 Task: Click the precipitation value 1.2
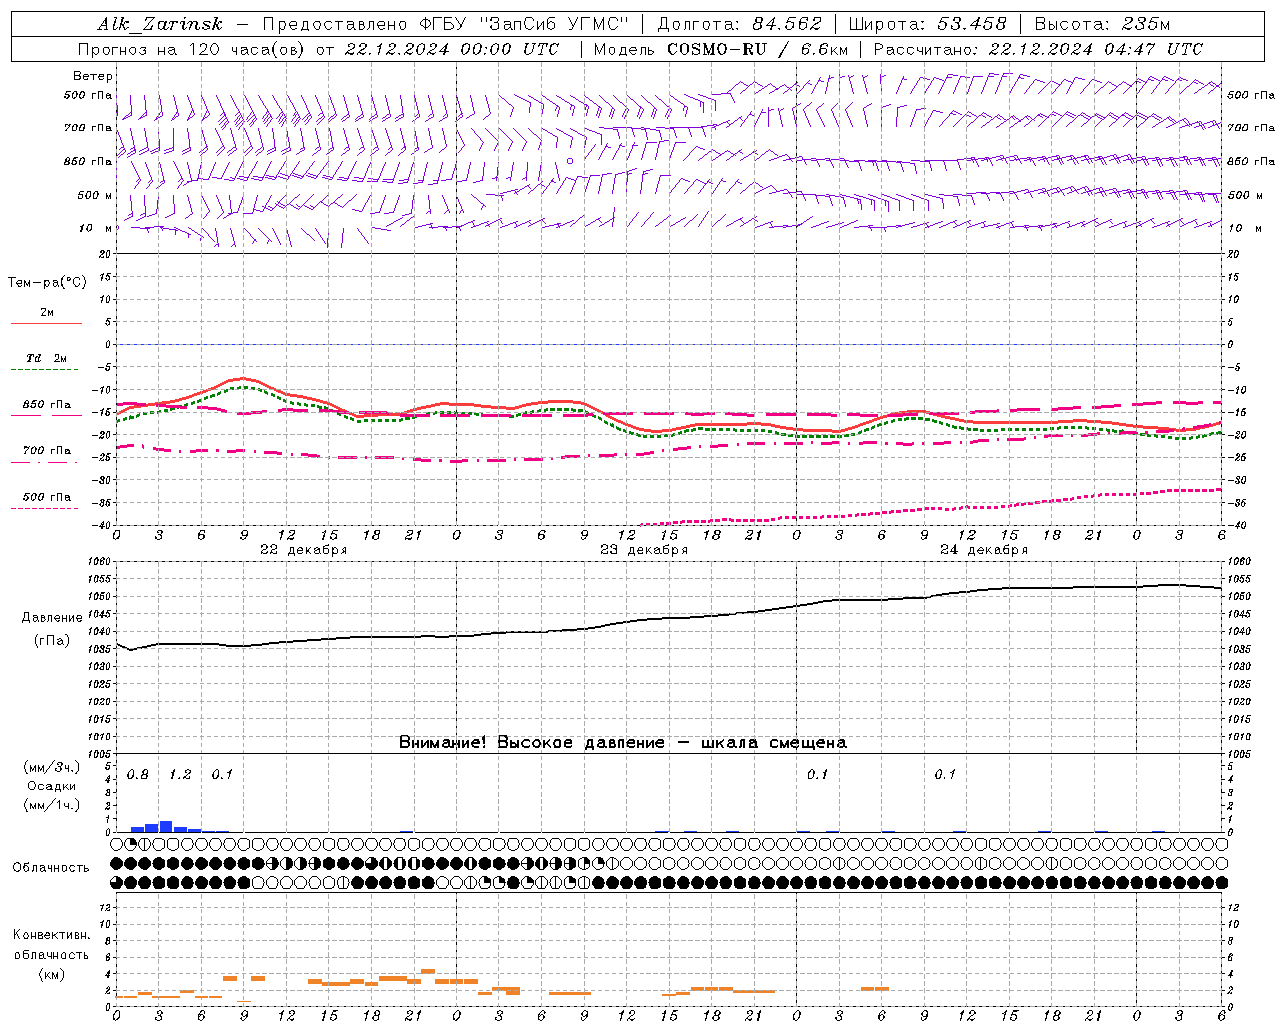(180, 775)
